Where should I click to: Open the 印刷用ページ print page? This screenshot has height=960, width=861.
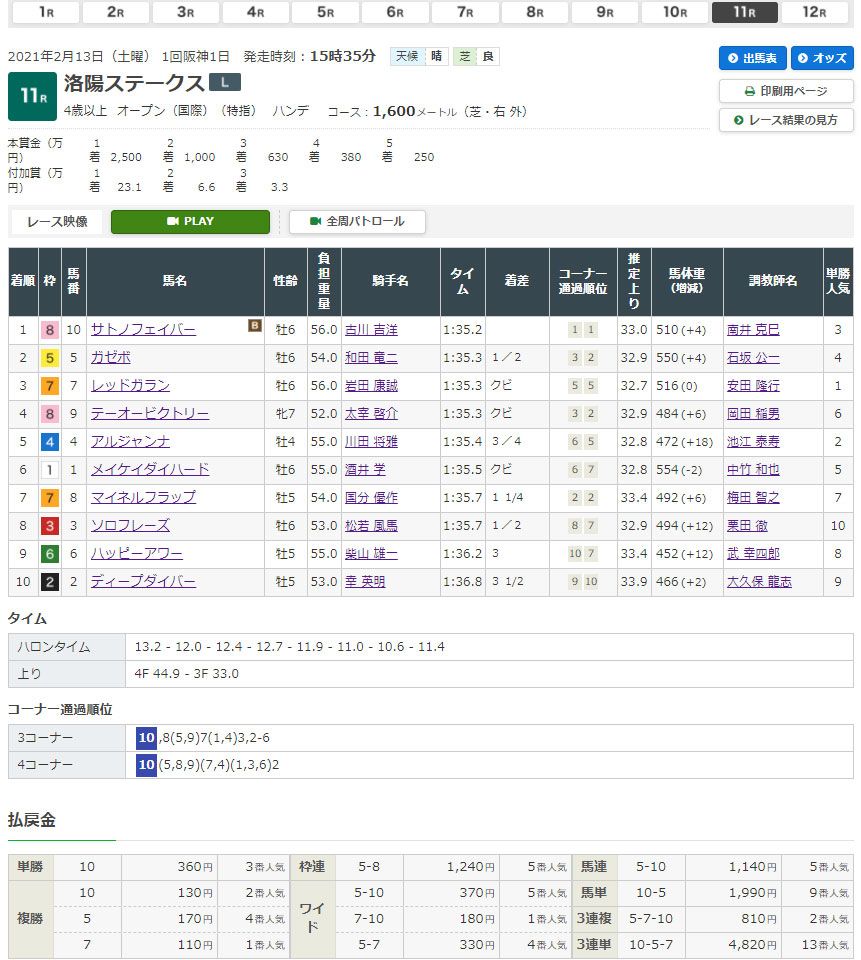786,91
